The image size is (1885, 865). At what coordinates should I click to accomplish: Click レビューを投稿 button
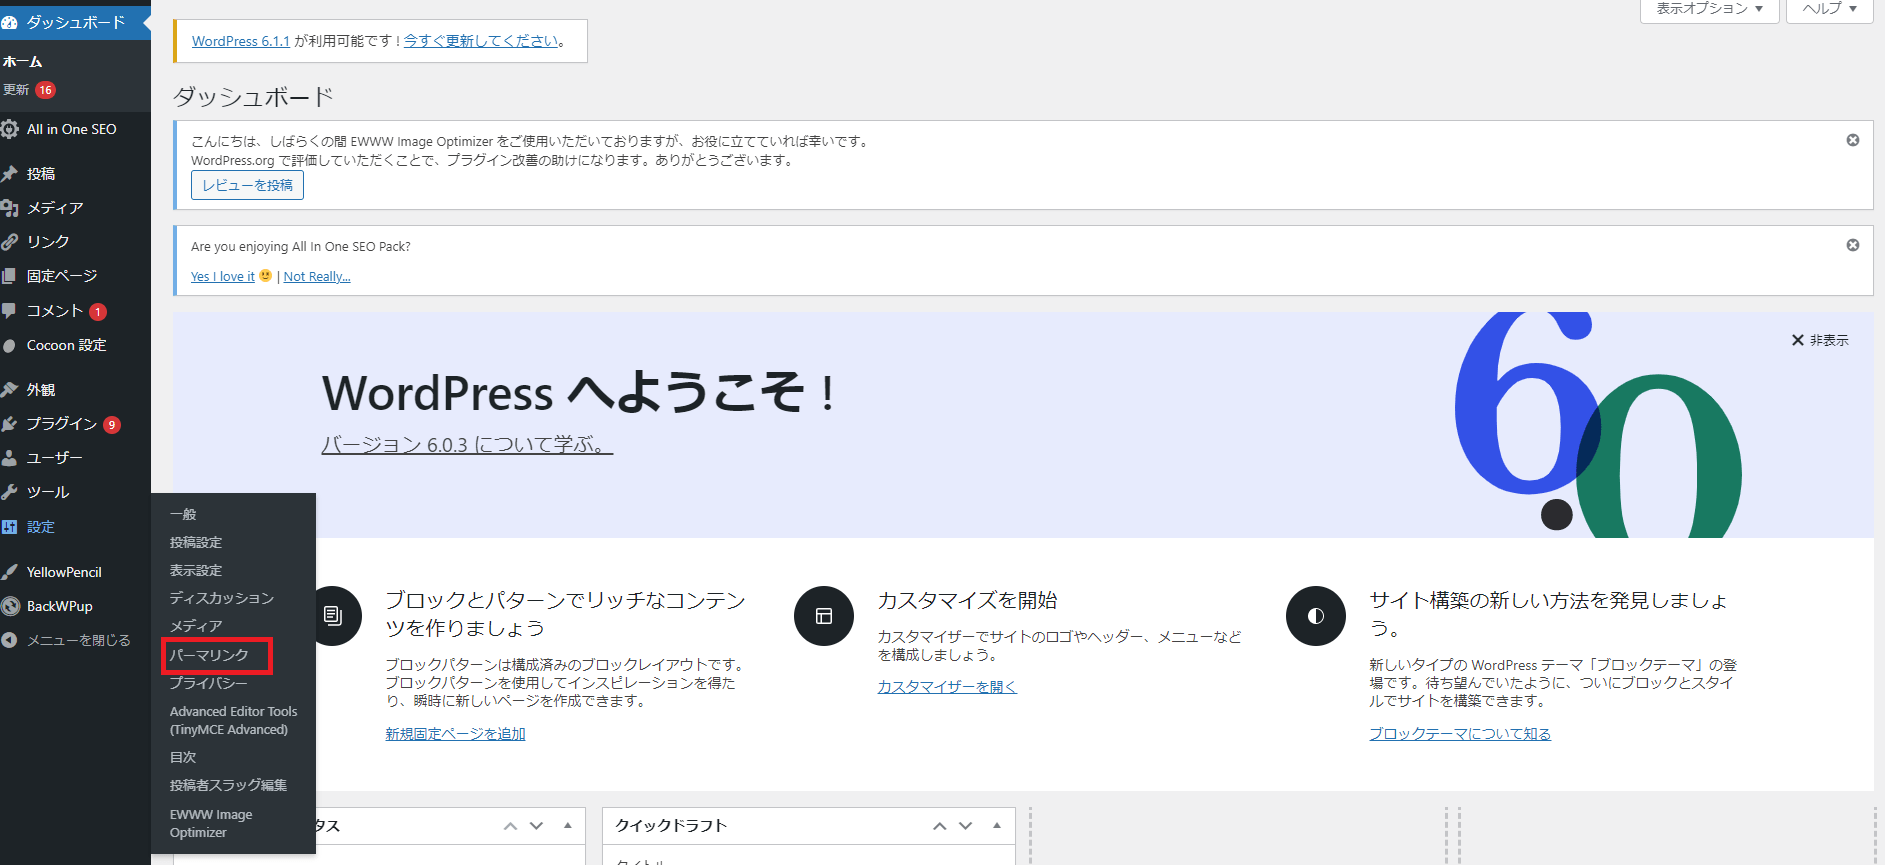pyautogui.click(x=247, y=185)
